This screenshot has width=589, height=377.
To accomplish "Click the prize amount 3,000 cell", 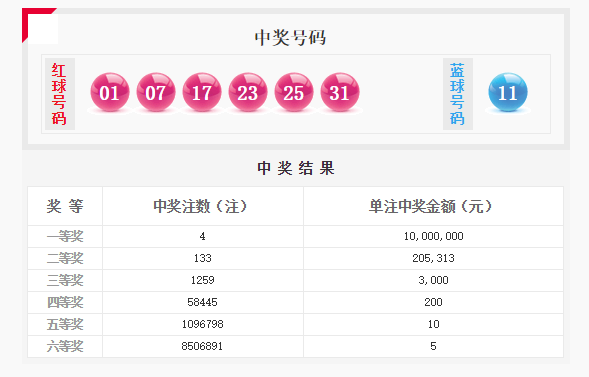I will pyautogui.click(x=433, y=280).
